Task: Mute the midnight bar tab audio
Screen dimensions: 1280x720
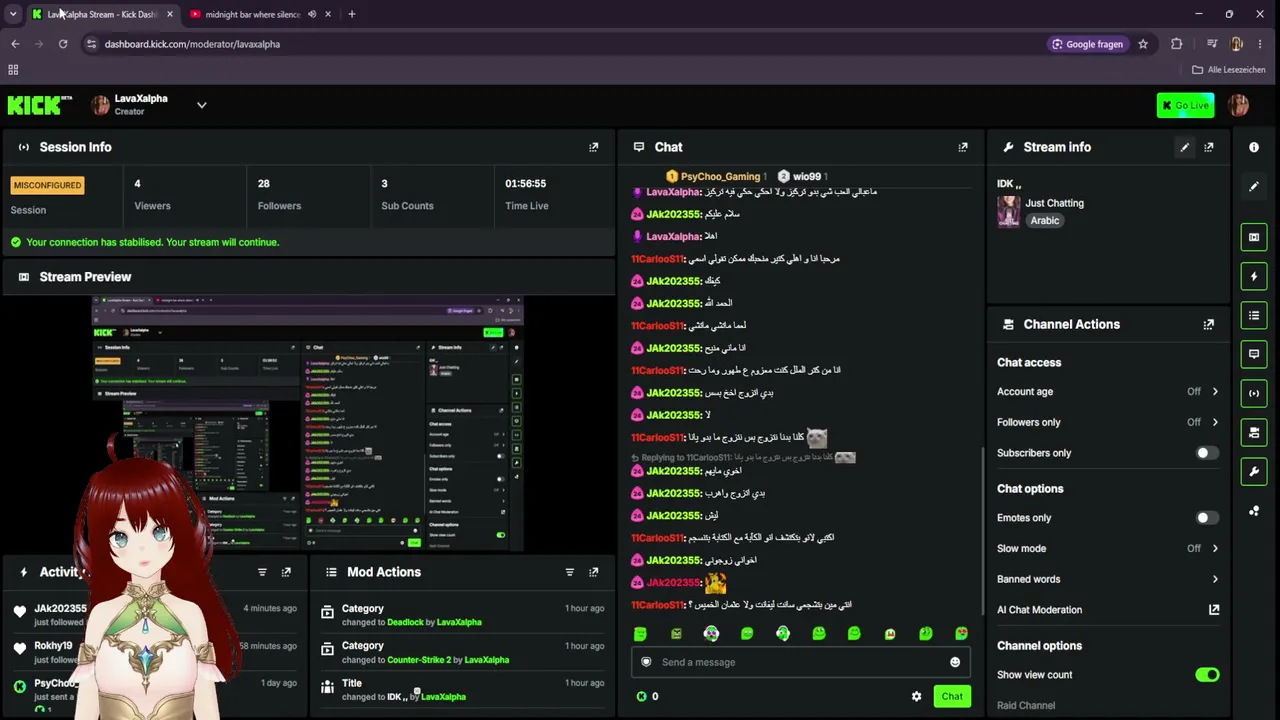Action: pyautogui.click(x=312, y=14)
